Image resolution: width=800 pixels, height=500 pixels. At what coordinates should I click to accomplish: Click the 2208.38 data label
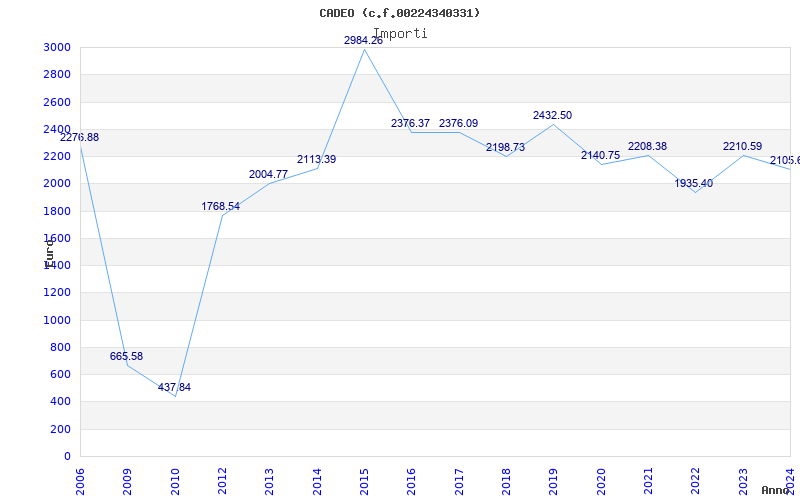(x=647, y=146)
